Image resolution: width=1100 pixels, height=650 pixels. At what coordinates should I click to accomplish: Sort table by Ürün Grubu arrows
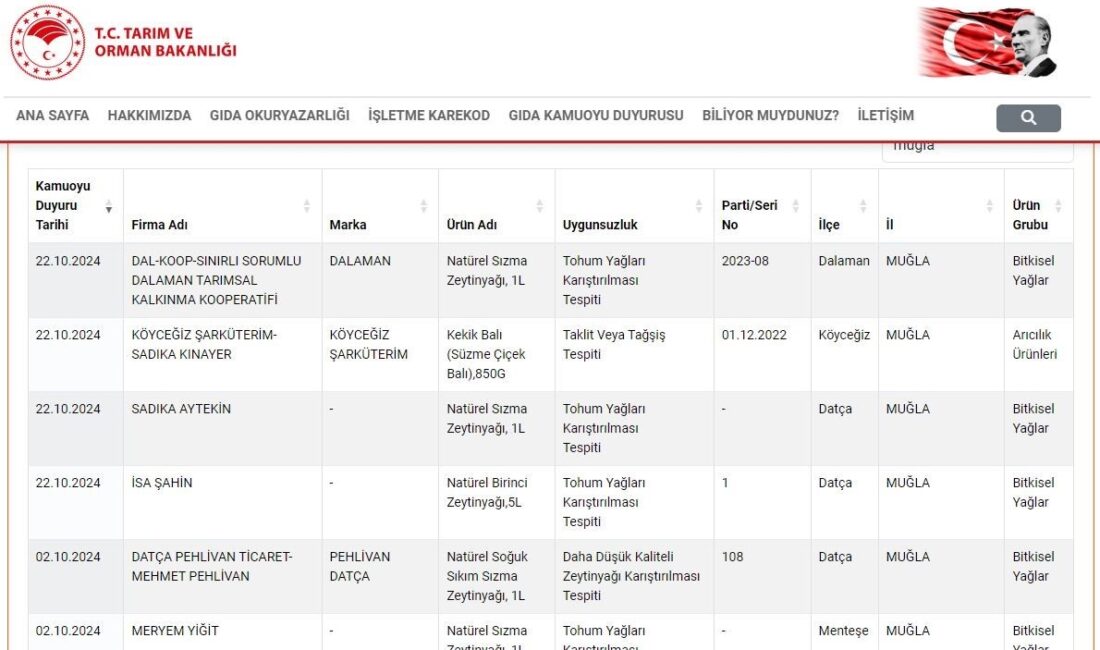pos(1058,206)
